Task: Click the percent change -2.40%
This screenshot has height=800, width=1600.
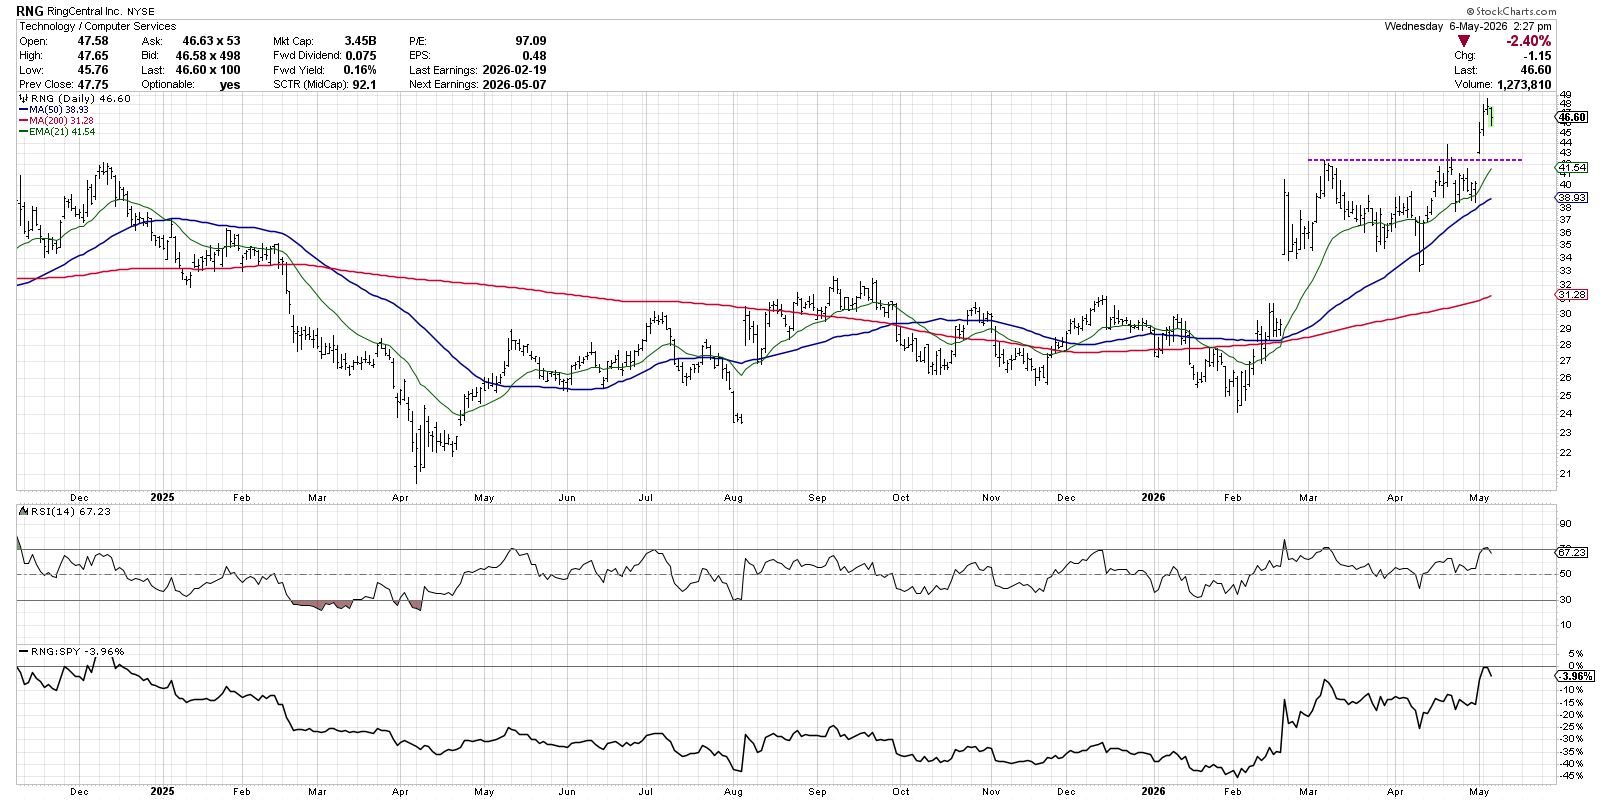Action: [1529, 41]
